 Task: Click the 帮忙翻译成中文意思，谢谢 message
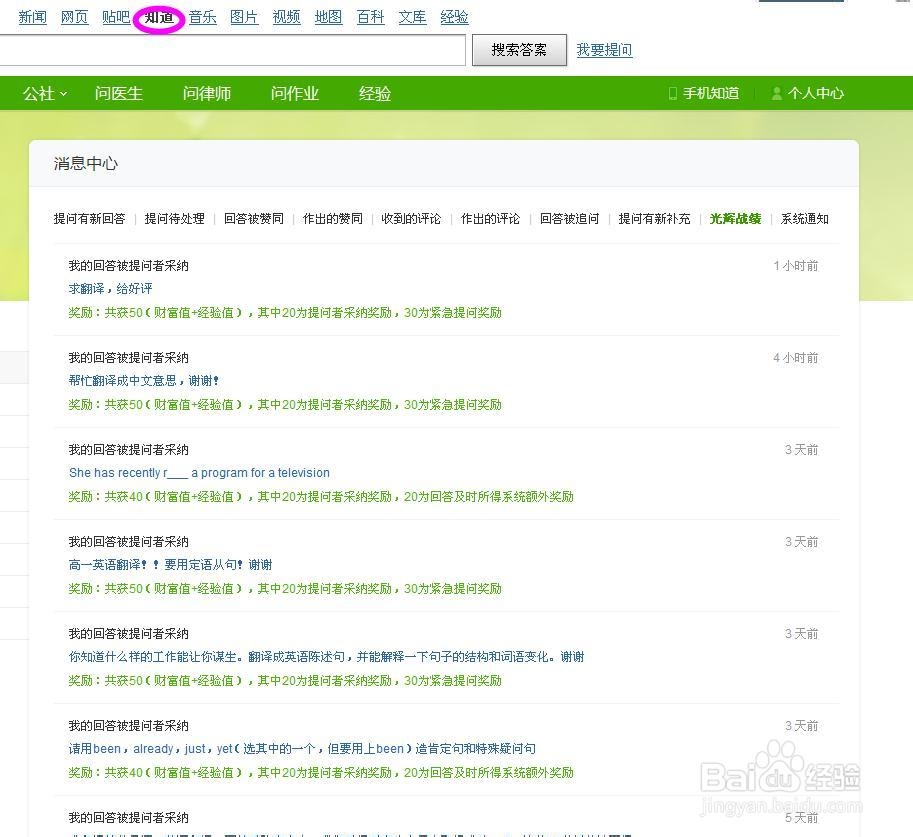pyautogui.click(x=144, y=380)
